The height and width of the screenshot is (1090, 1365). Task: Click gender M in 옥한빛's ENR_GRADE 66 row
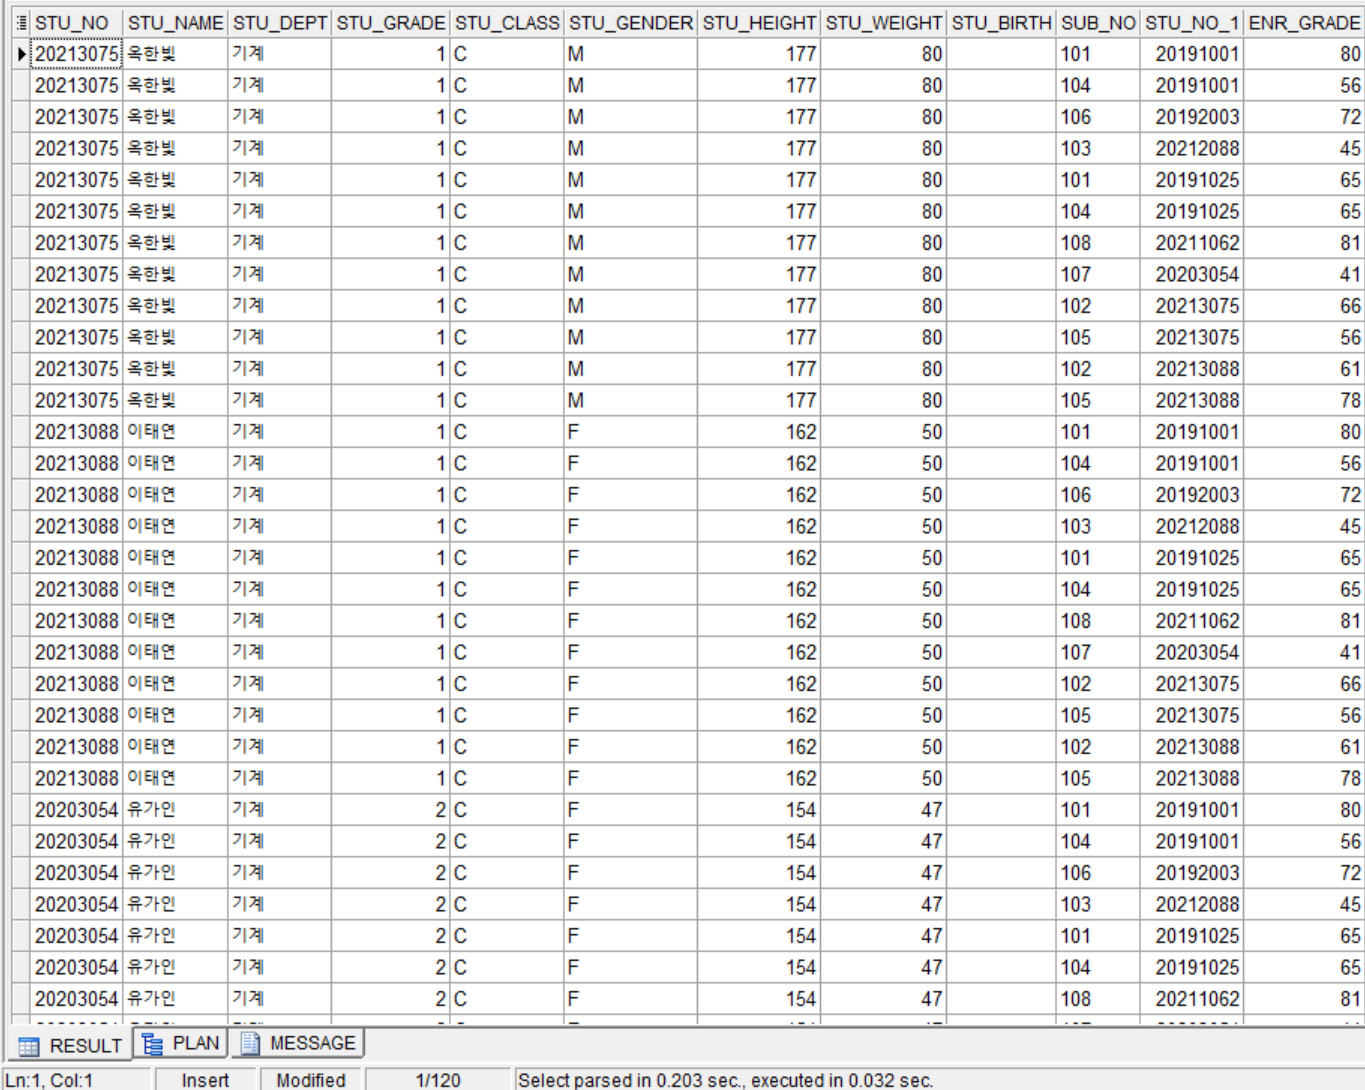[630, 306]
